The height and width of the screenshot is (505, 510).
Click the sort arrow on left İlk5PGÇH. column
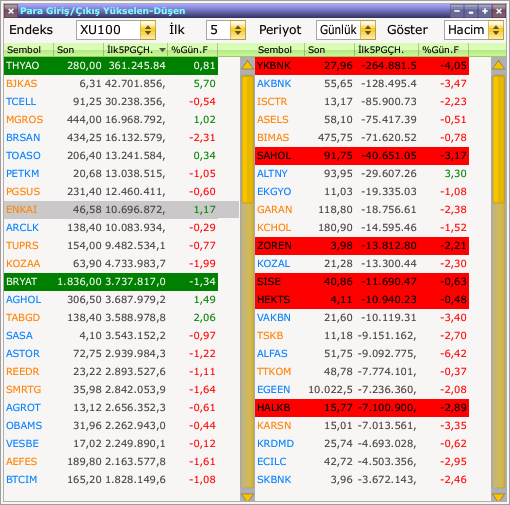click(162, 50)
